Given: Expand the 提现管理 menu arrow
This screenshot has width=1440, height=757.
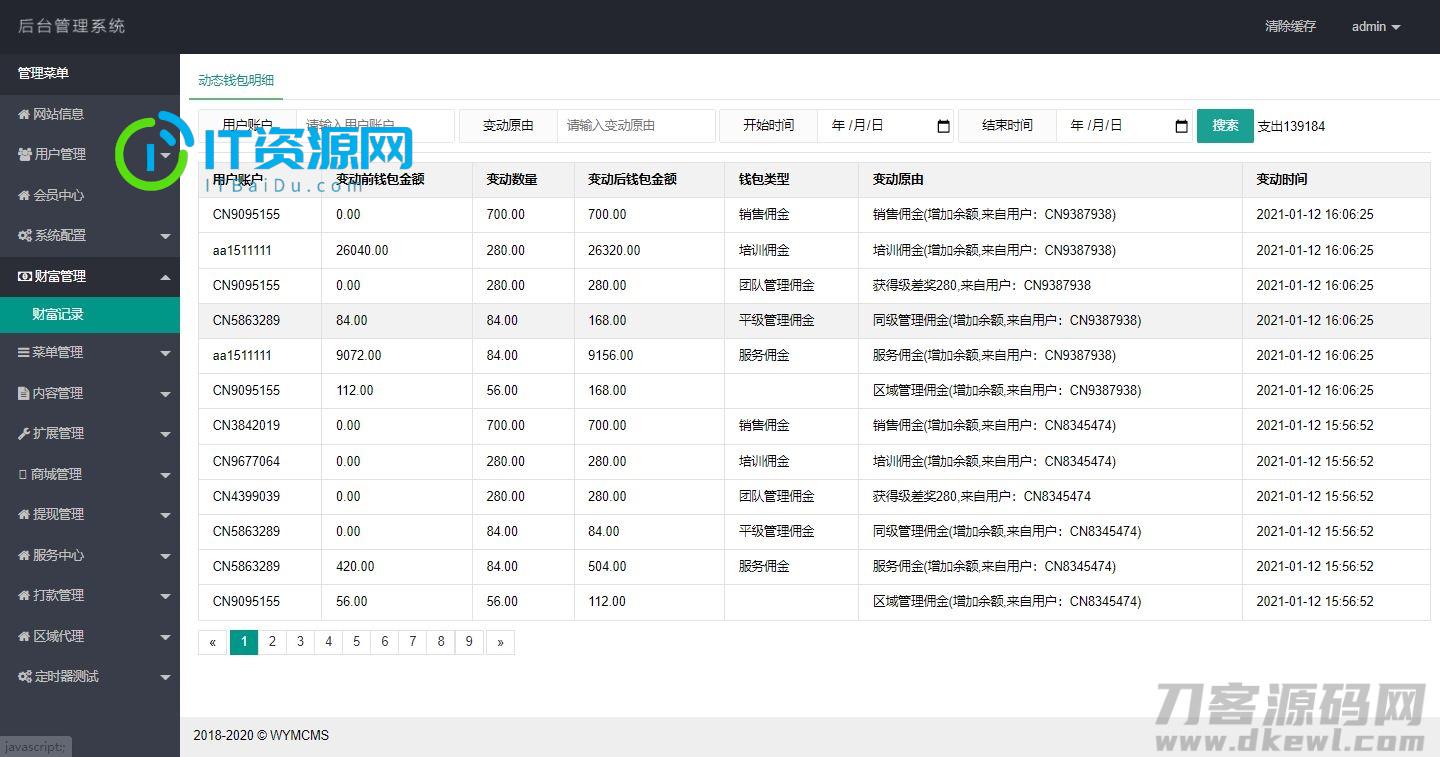Looking at the screenshot, I should 165,515.
